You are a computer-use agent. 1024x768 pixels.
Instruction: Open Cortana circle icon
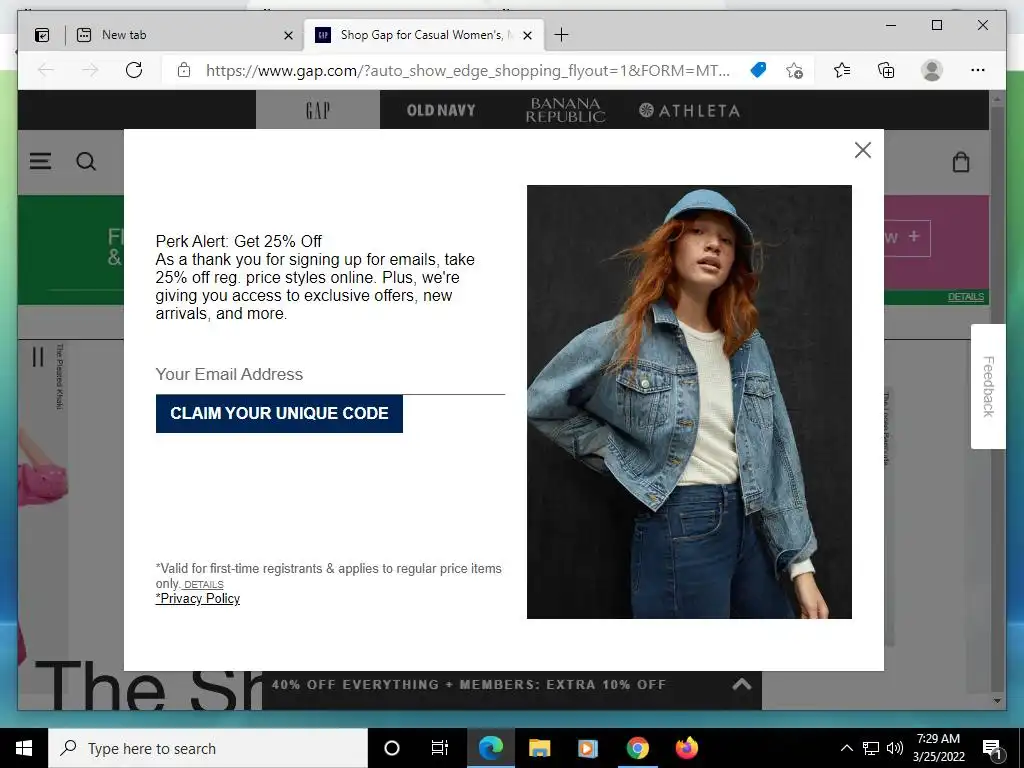point(392,748)
